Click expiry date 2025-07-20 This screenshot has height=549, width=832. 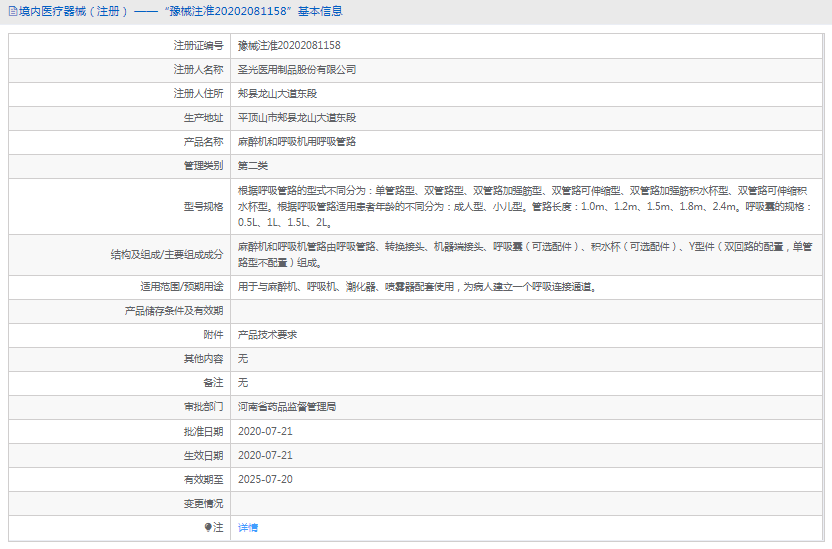point(265,480)
